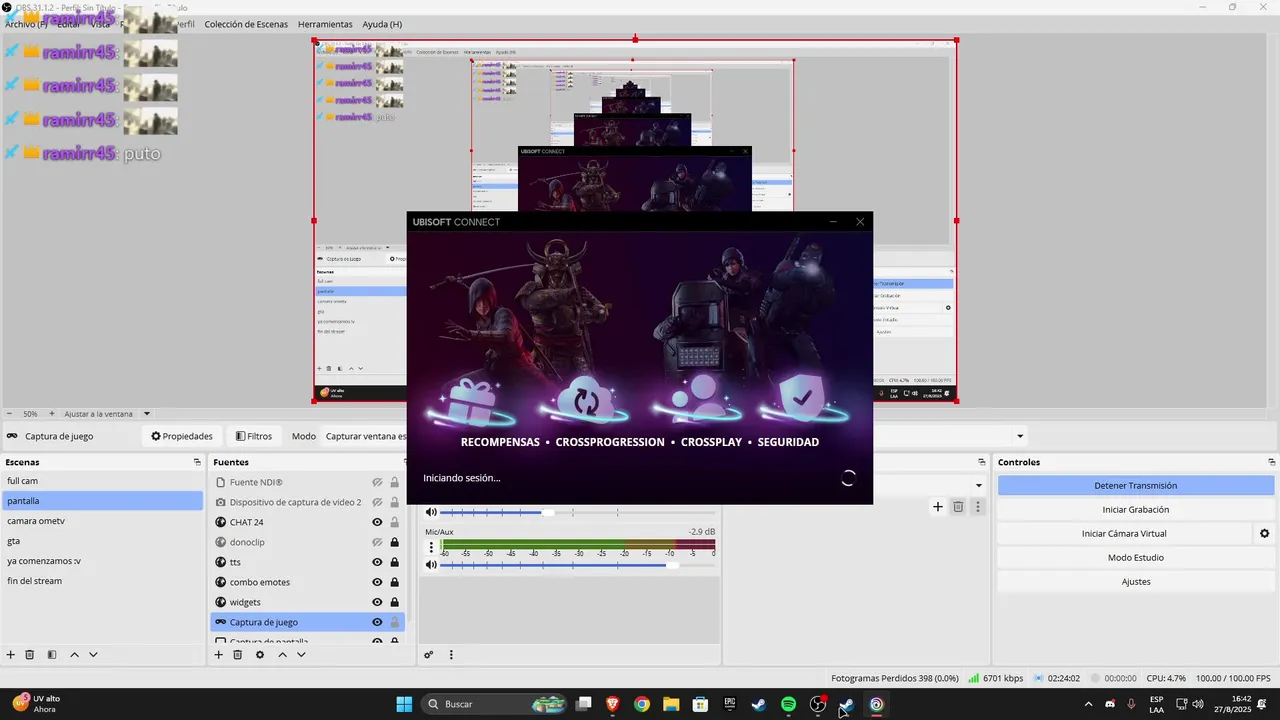This screenshot has height=720, width=1280.
Task: Select the full cam scene
Action: 102,481
